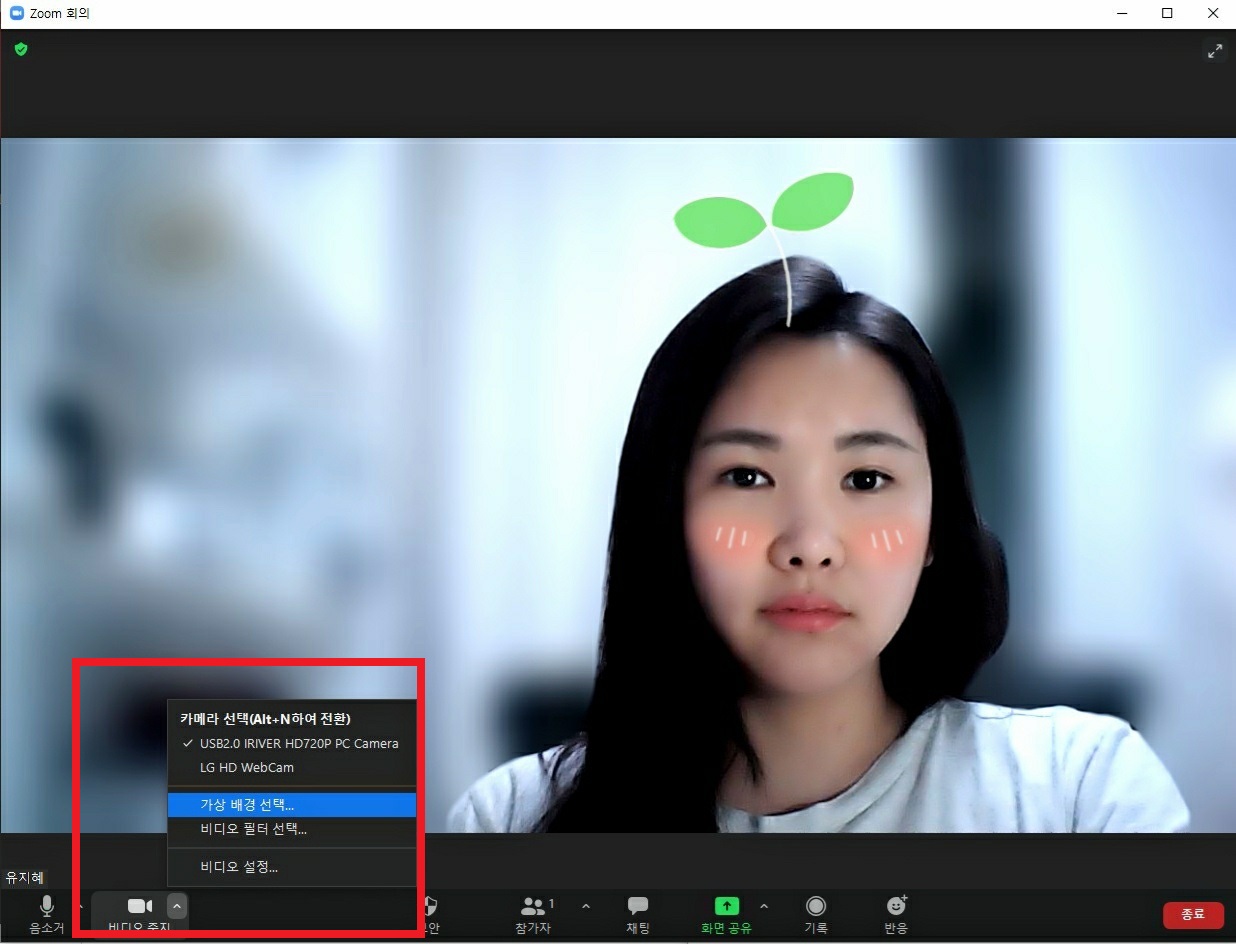Select USB2.0 IRIVER HD720P PC Camera
Image resolution: width=1236 pixels, height=944 pixels.
298,744
